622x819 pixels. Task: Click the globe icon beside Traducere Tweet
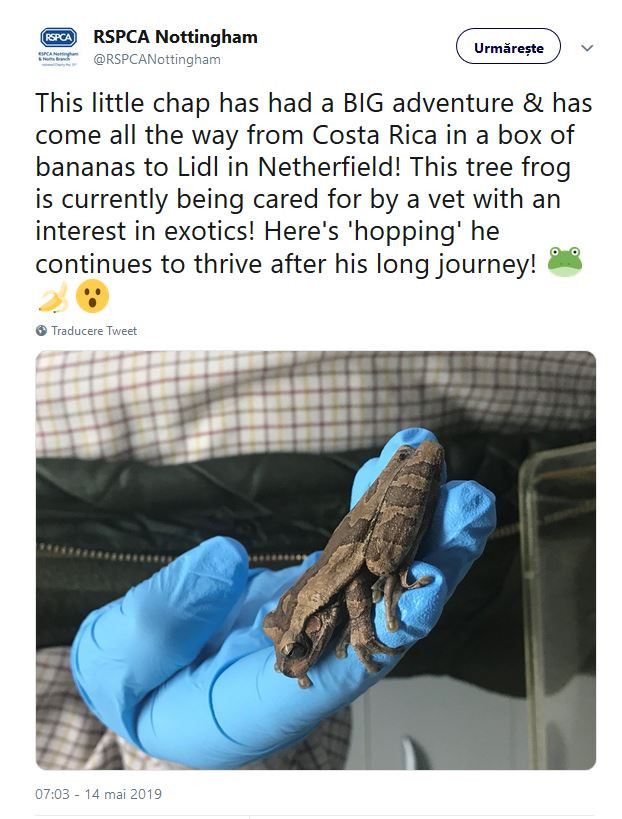click(41, 331)
